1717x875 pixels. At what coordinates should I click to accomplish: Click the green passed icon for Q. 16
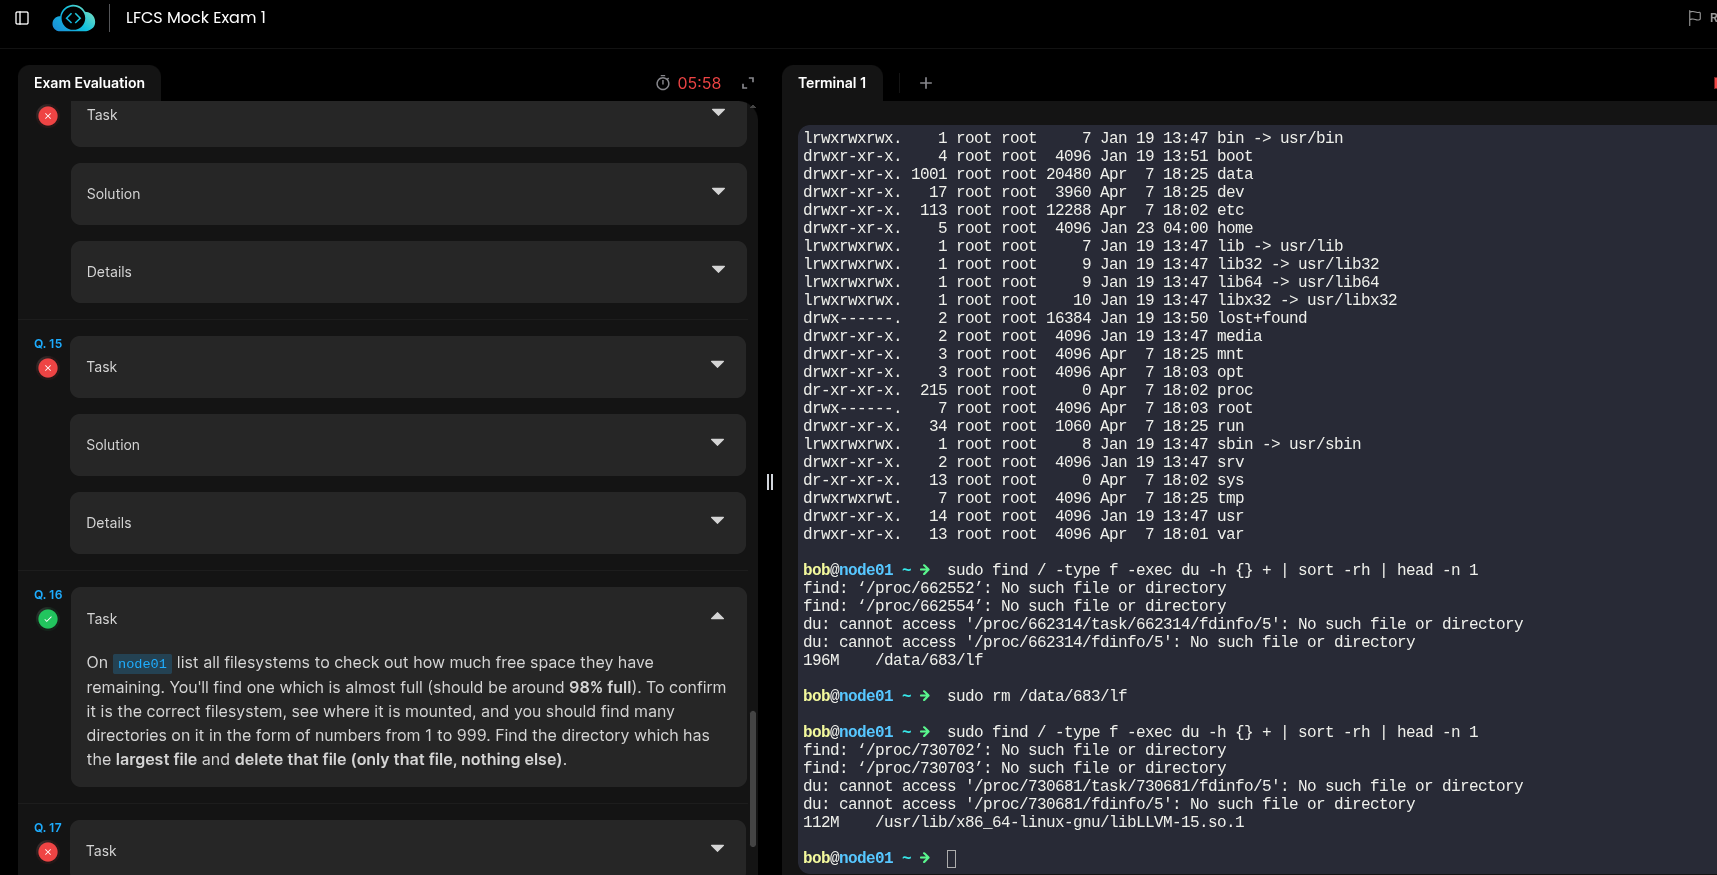pyautogui.click(x=47, y=619)
